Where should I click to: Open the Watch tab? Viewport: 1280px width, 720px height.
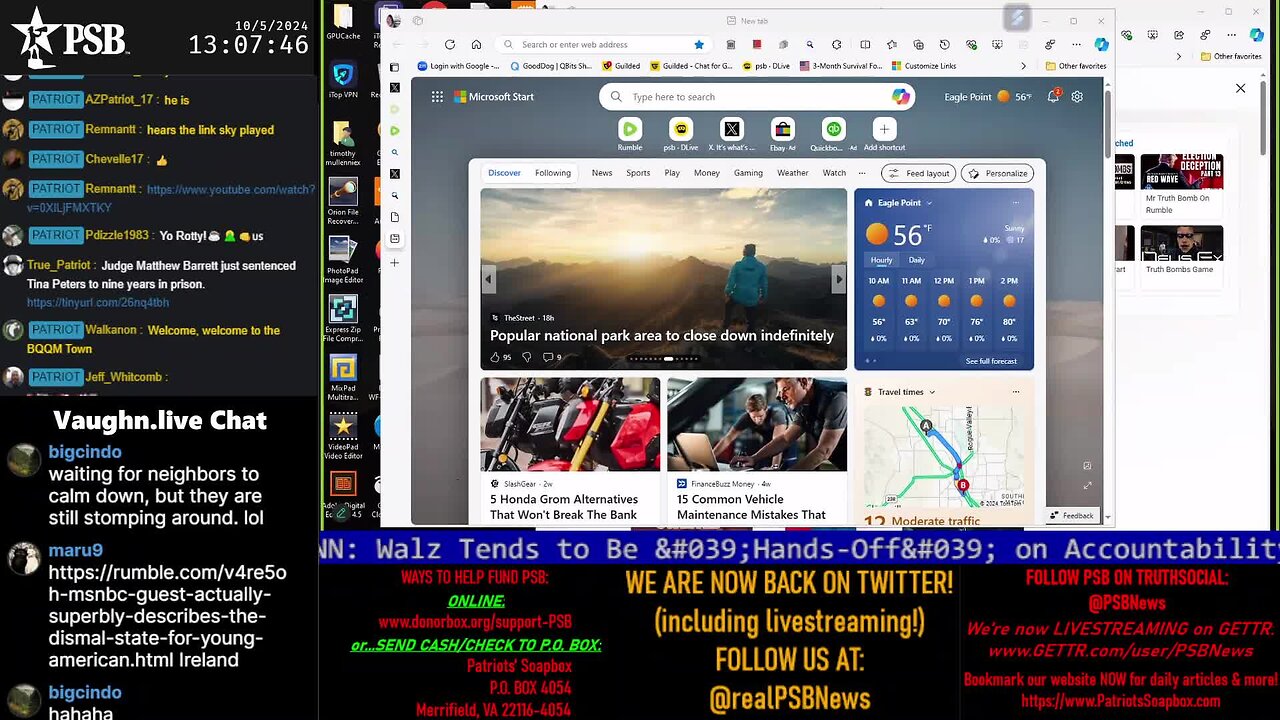click(834, 173)
